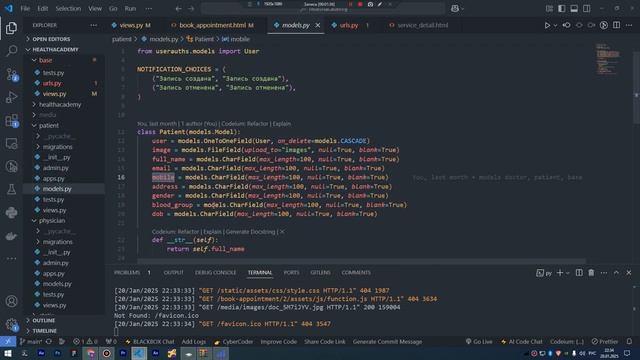Delete the terminal with trash icon
Viewport: 640px width, 360px height.
click(591, 273)
